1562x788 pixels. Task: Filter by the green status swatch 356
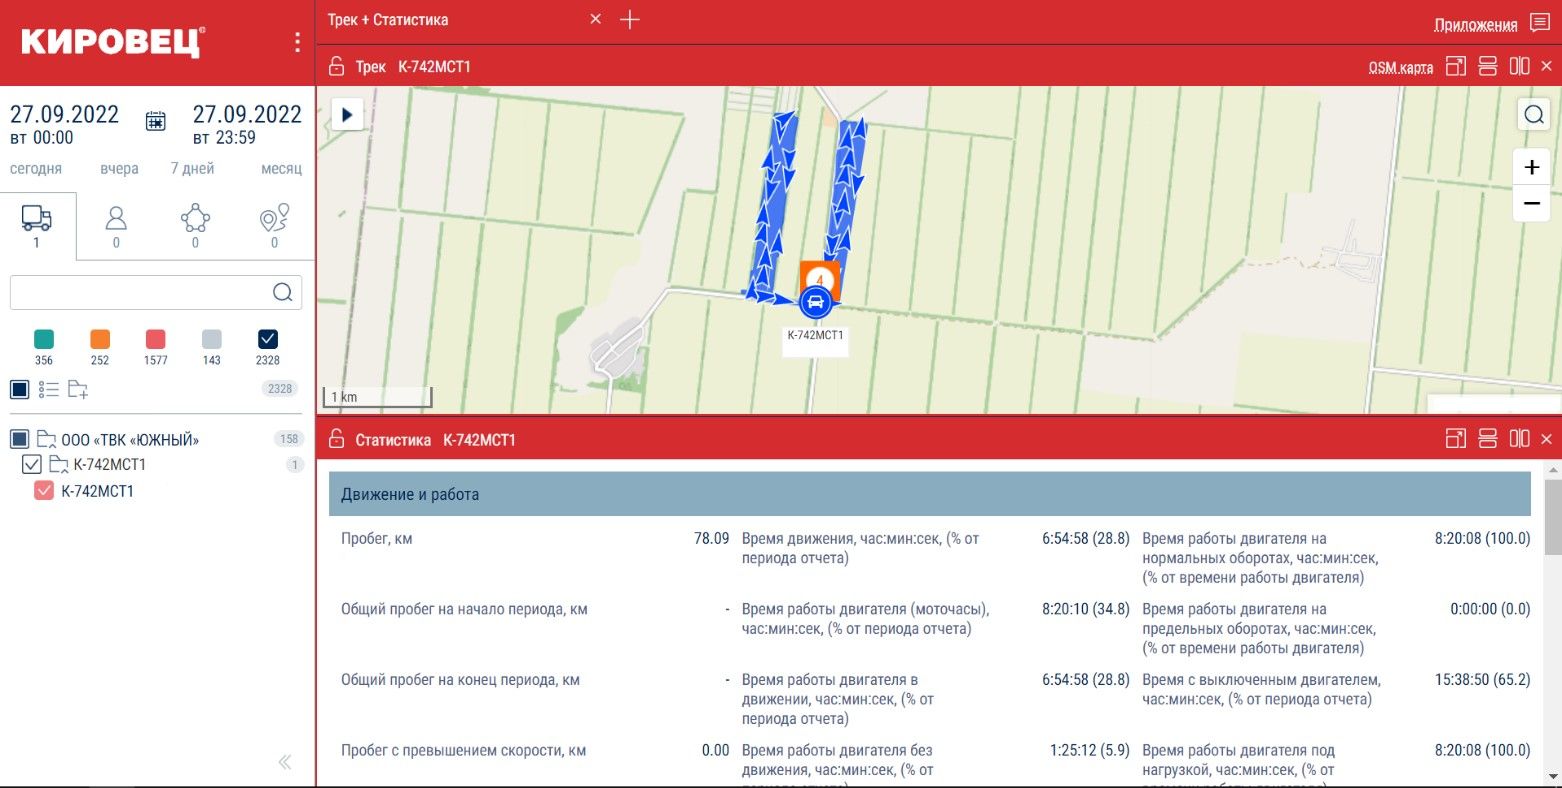tap(44, 340)
